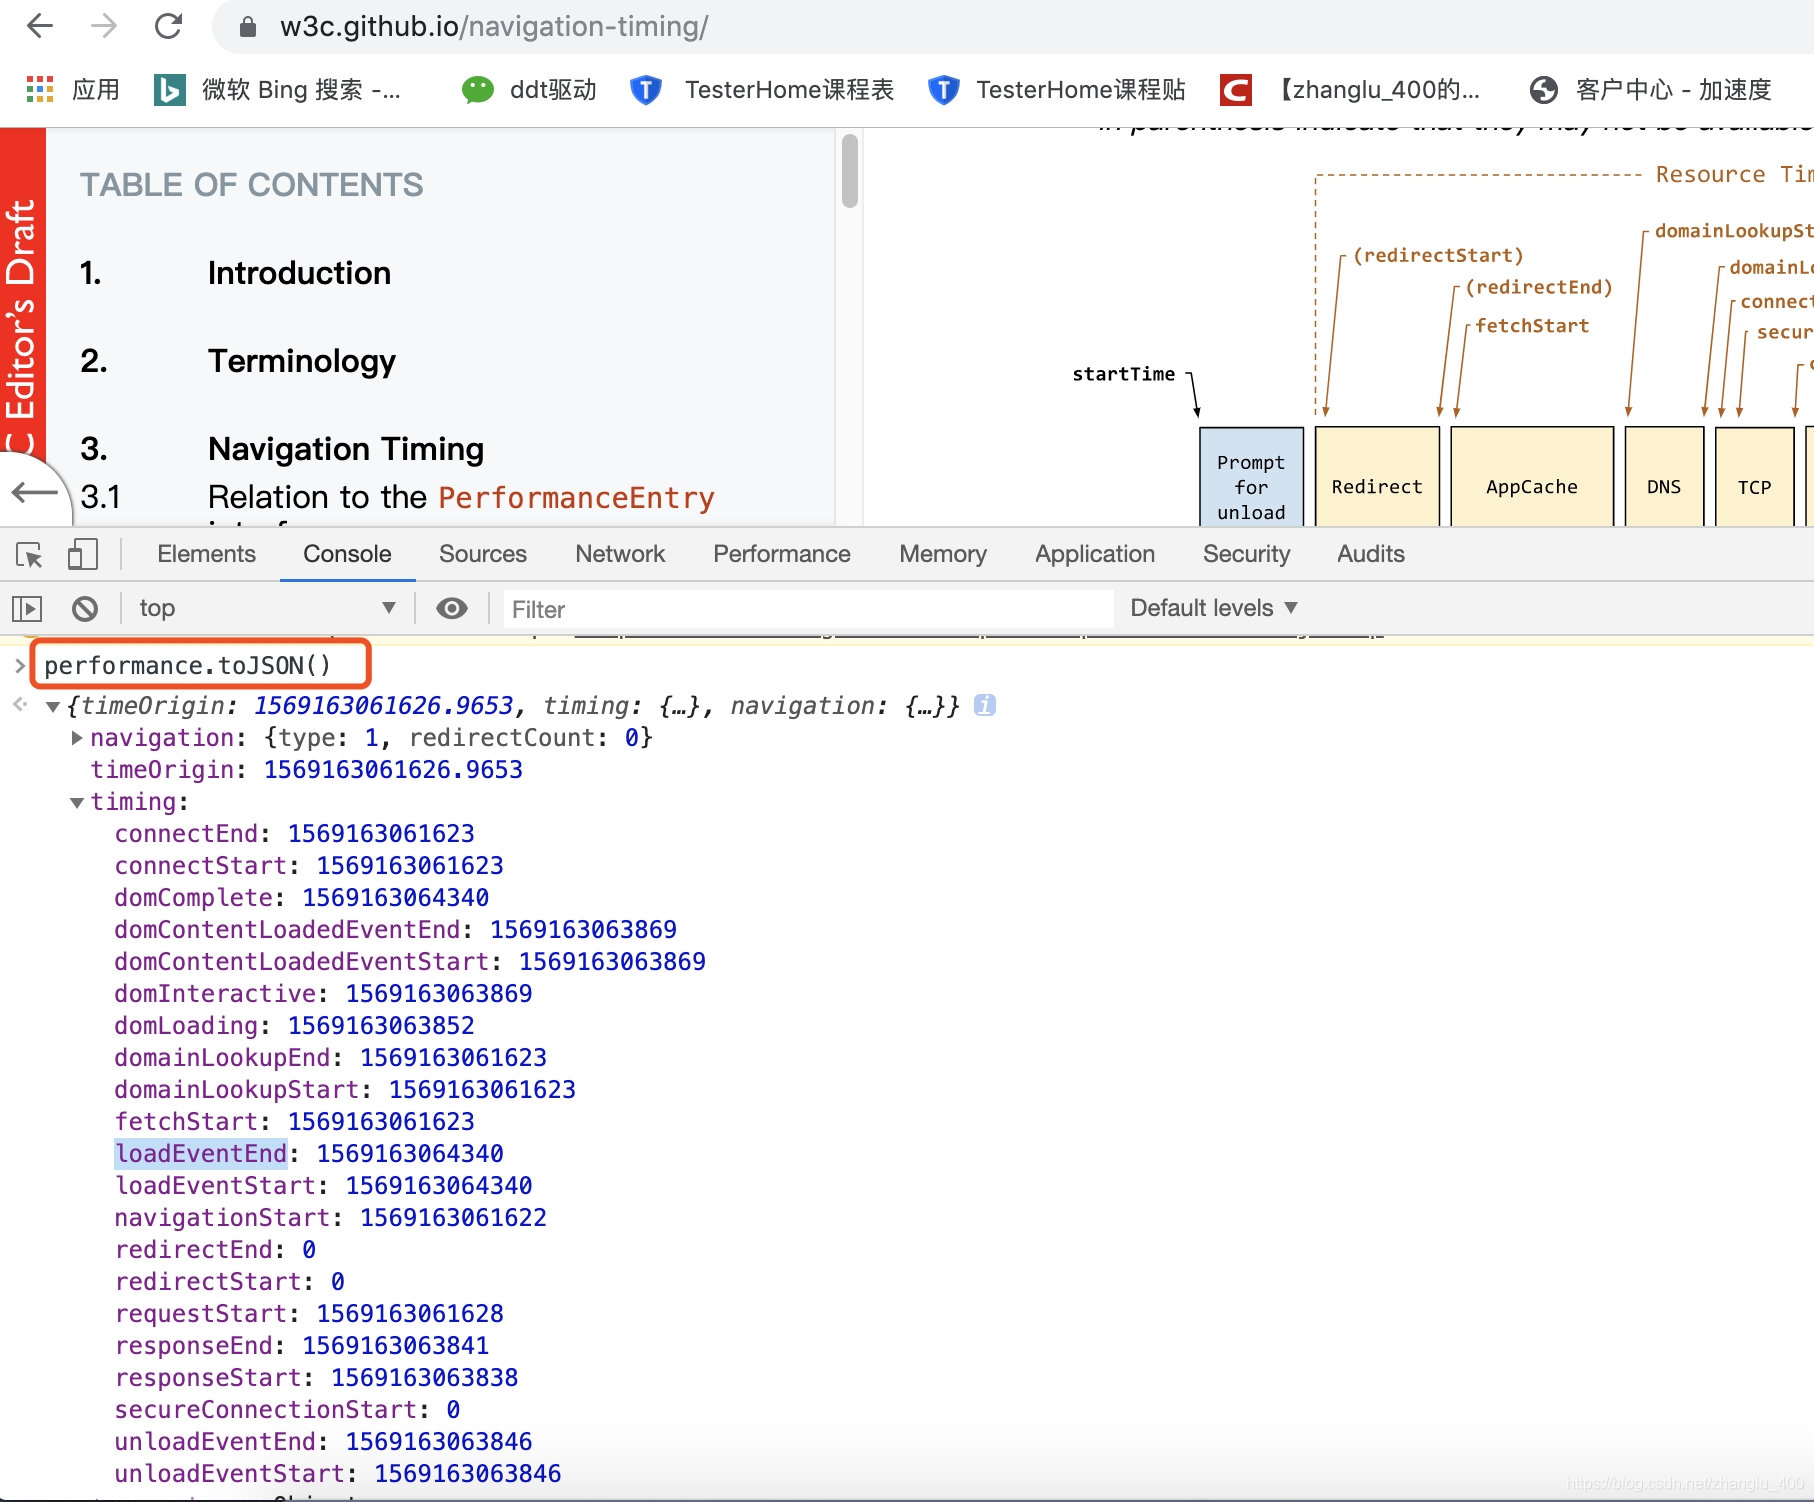Click the table of contents scrollbar
The width and height of the screenshot is (1814, 1502).
pos(850,171)
